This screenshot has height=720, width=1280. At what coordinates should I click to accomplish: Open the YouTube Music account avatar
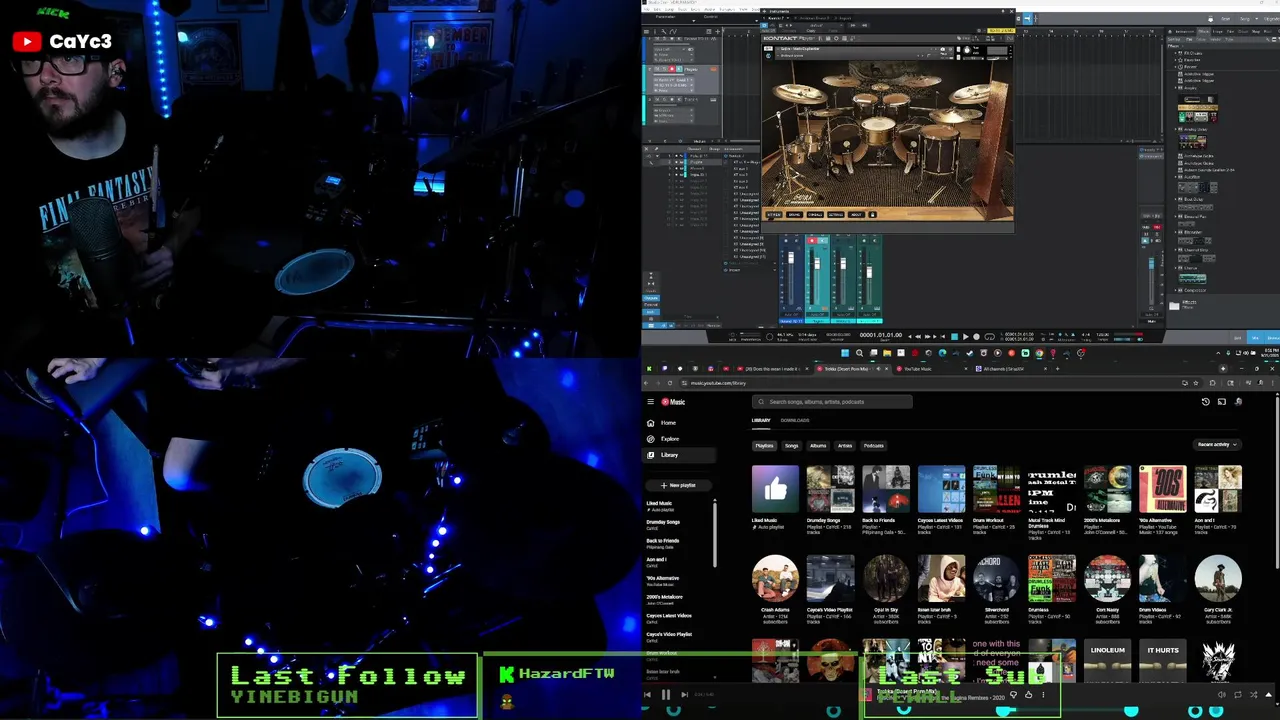(x=1238, y=401)
